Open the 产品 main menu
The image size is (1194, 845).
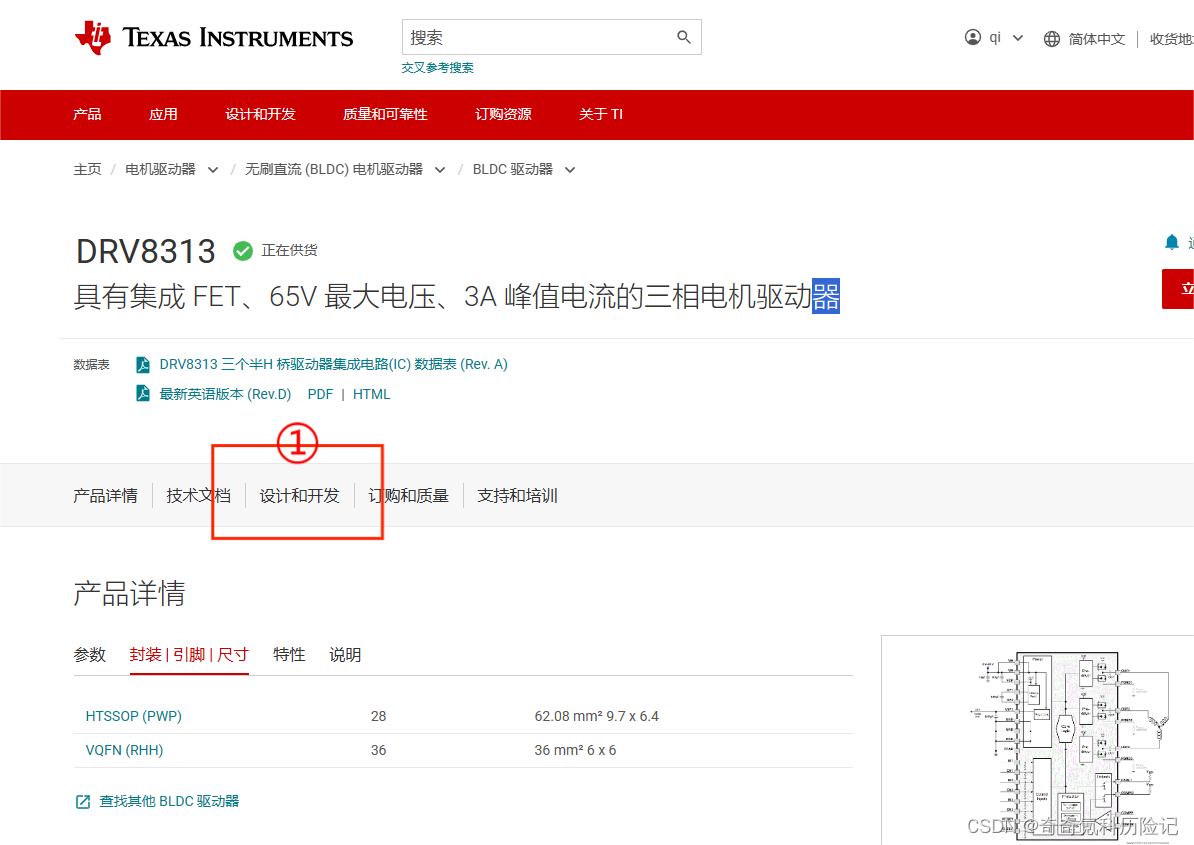(87, 114)
